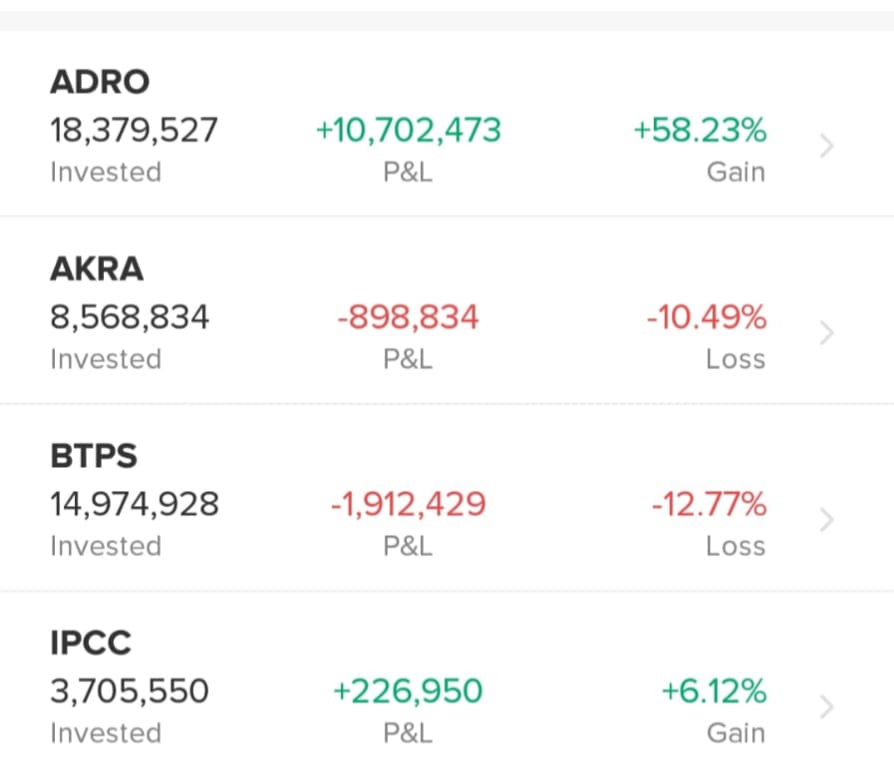The width and height of the screenshot is (894, 761).
Task: Tap AKRA P&L value -898,834
Action: tap(408, 318)
